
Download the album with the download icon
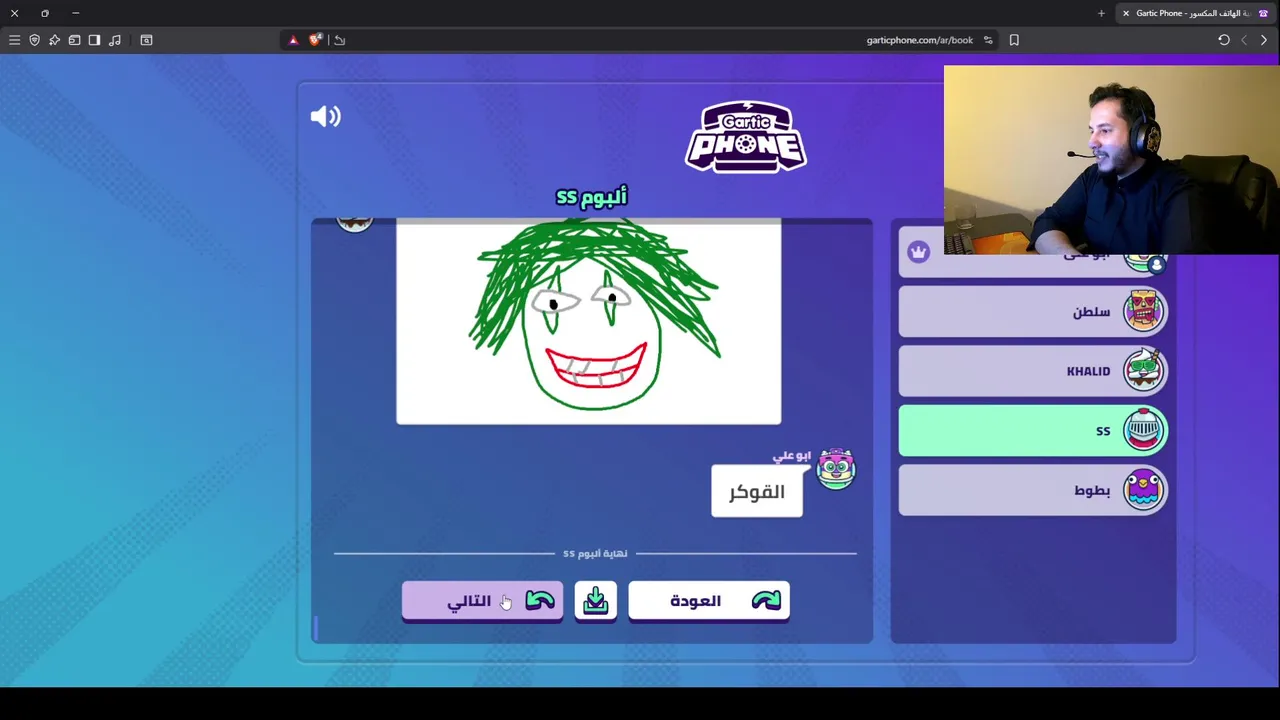tap(596, 601)
